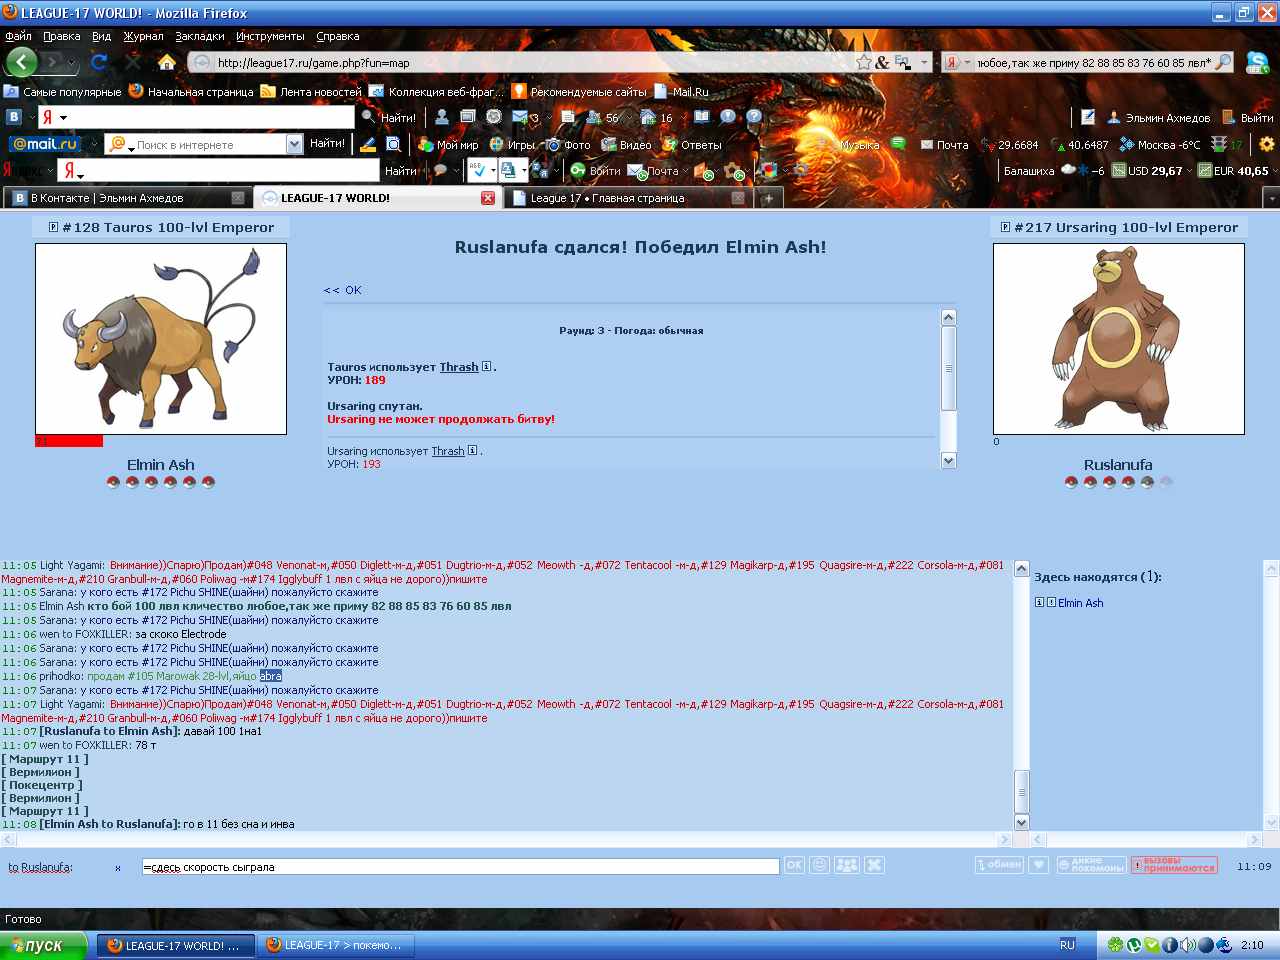Go to the home page icon
Image resolution: width=1280 pixels, height=960 pixels.
pos(166,62)
